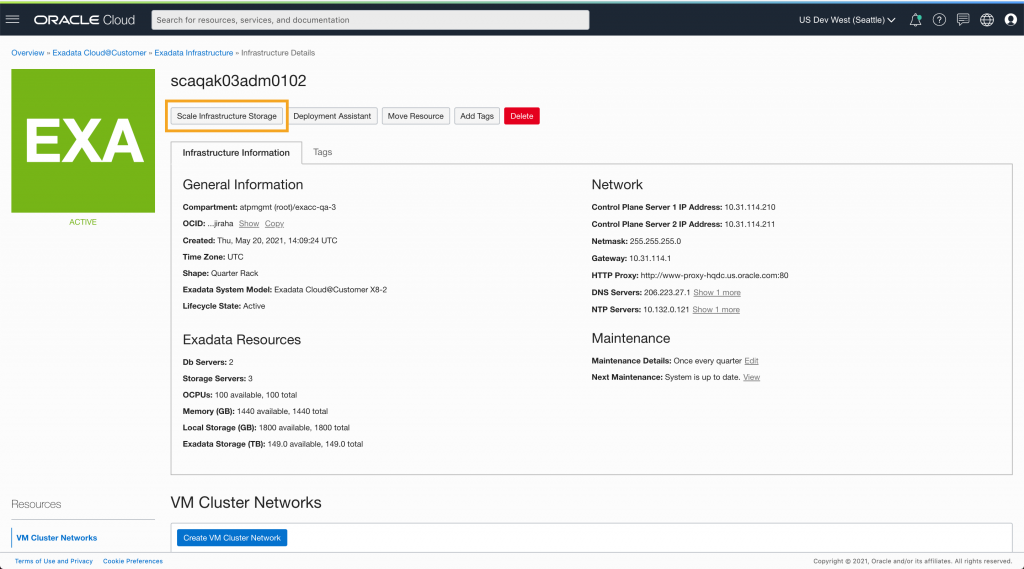Screen dimensions: 1024x569
Task: Click the Db Servers count row
Action: point(208,362)
